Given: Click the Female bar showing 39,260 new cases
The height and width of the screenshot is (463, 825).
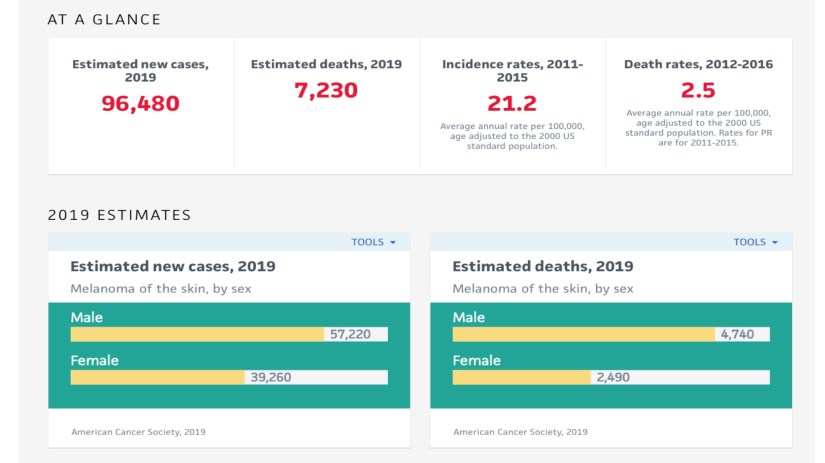Looking at the screenshot, I should pos(157,377).
